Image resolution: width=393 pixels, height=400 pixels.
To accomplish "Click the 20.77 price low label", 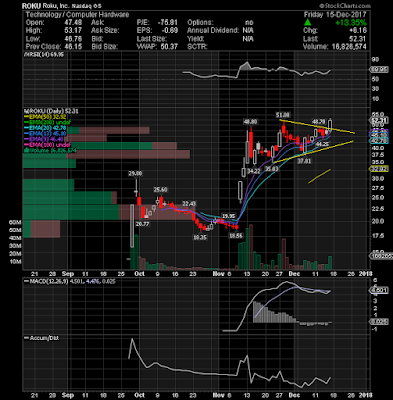I will point(143,224).
